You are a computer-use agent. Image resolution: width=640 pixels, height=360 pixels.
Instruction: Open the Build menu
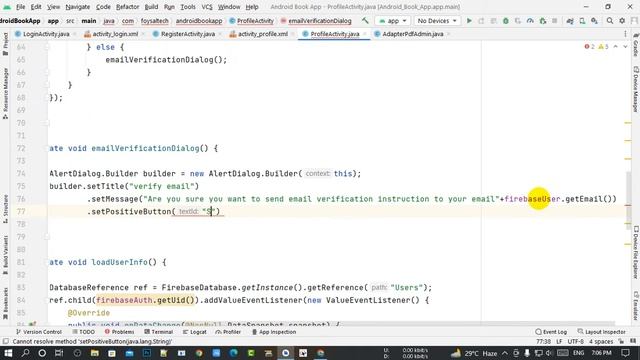click(151, 7)
